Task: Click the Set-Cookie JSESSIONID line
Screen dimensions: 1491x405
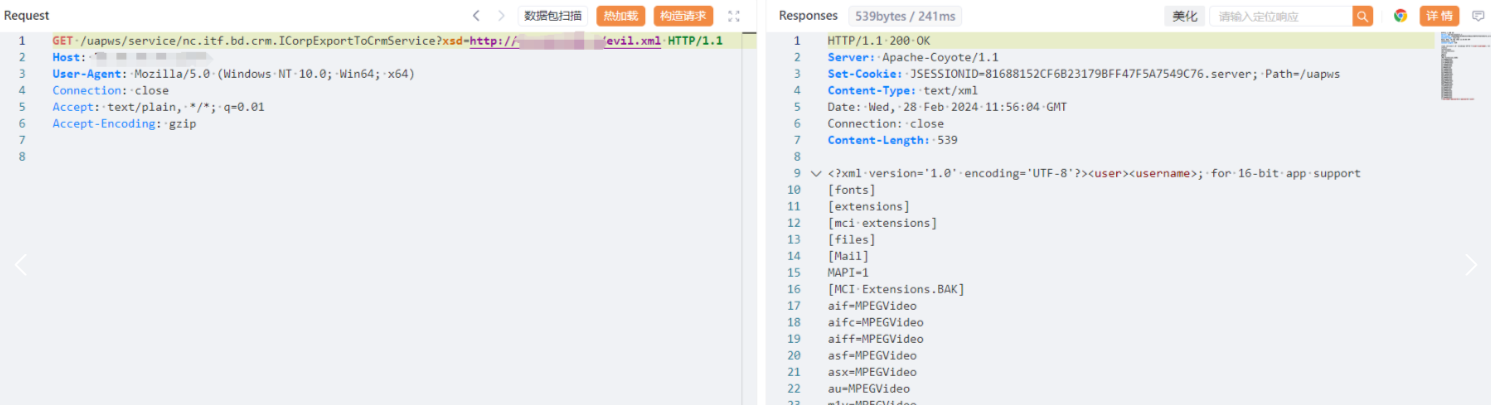Action: click(x=1084, y=74)
